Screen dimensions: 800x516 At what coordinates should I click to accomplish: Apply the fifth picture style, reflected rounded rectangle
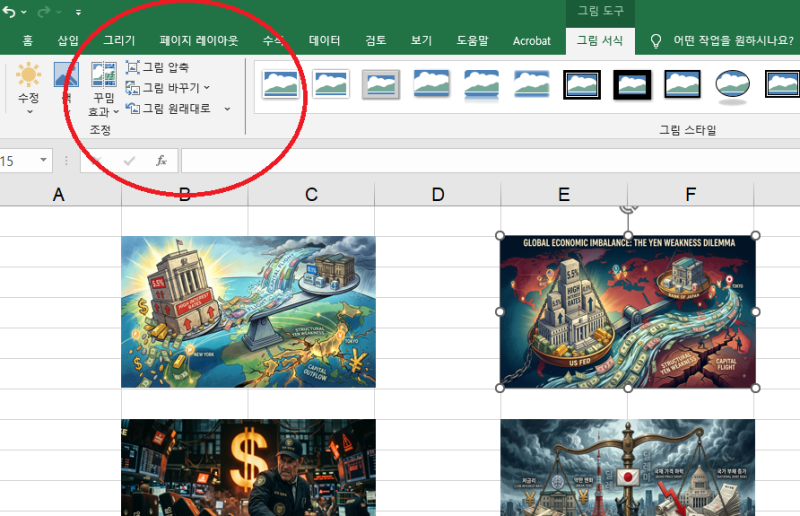point(482,85)
